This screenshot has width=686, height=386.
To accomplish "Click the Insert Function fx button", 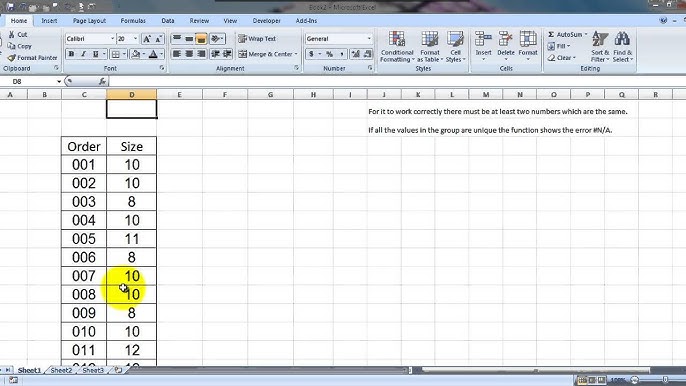I will [x=102, y=81].
